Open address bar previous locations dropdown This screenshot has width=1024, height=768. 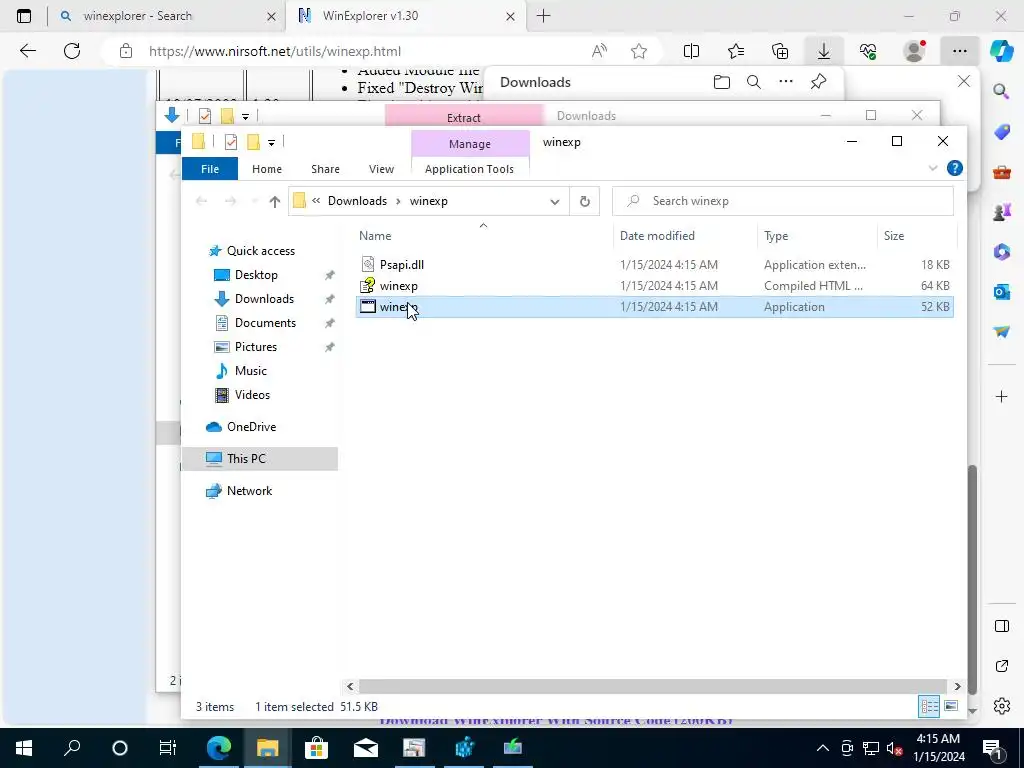coord(554,201)
